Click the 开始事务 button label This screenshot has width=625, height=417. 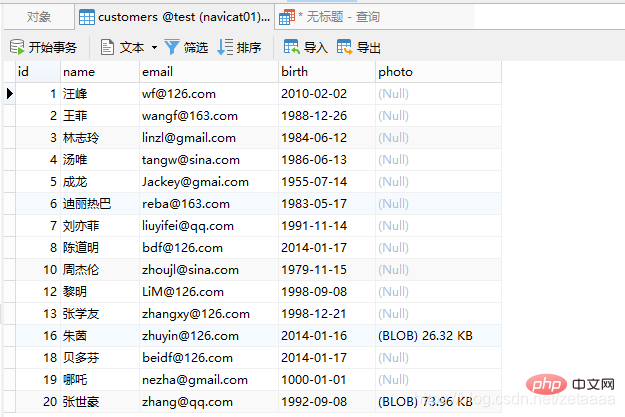pos(53,47)
